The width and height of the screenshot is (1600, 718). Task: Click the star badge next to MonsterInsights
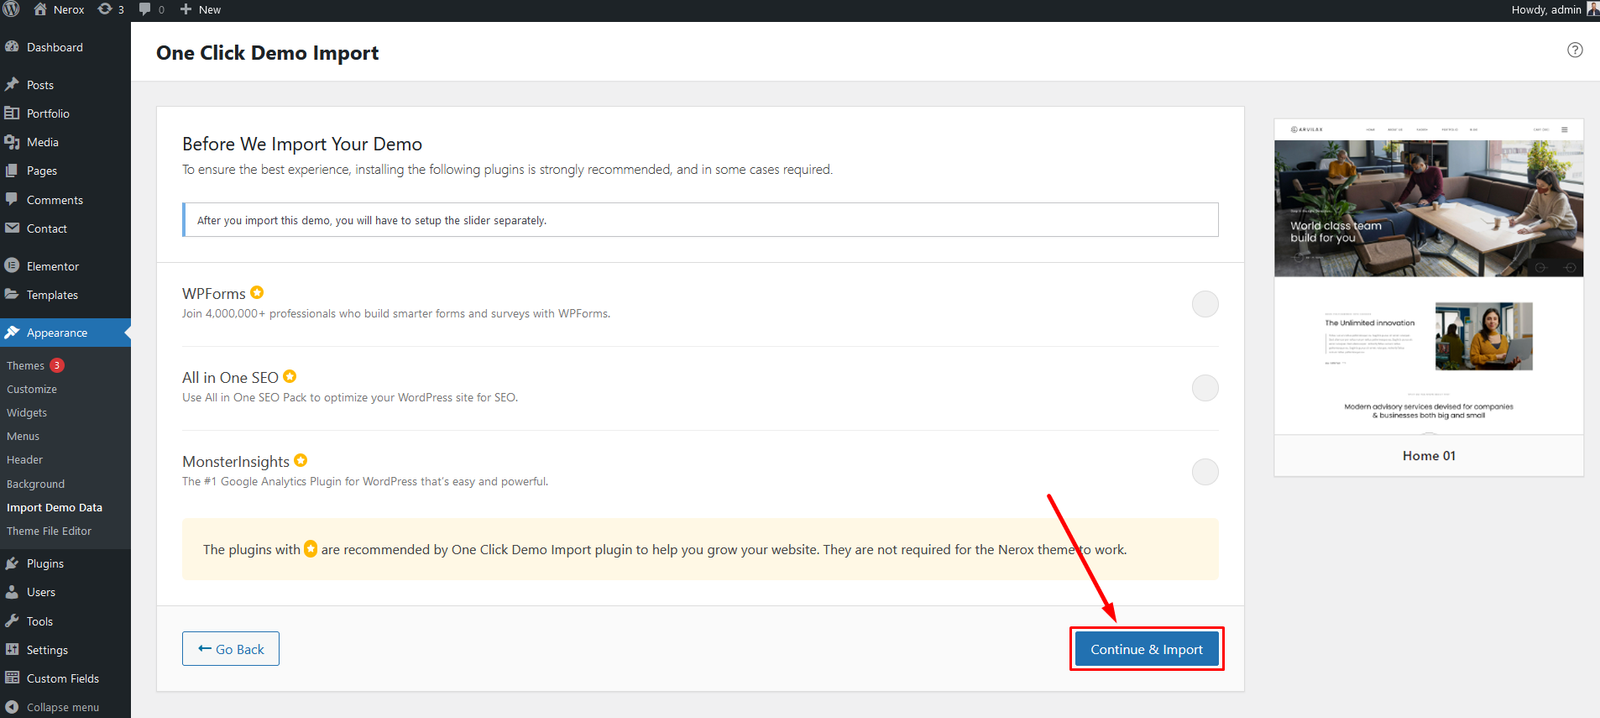point(301,460)
